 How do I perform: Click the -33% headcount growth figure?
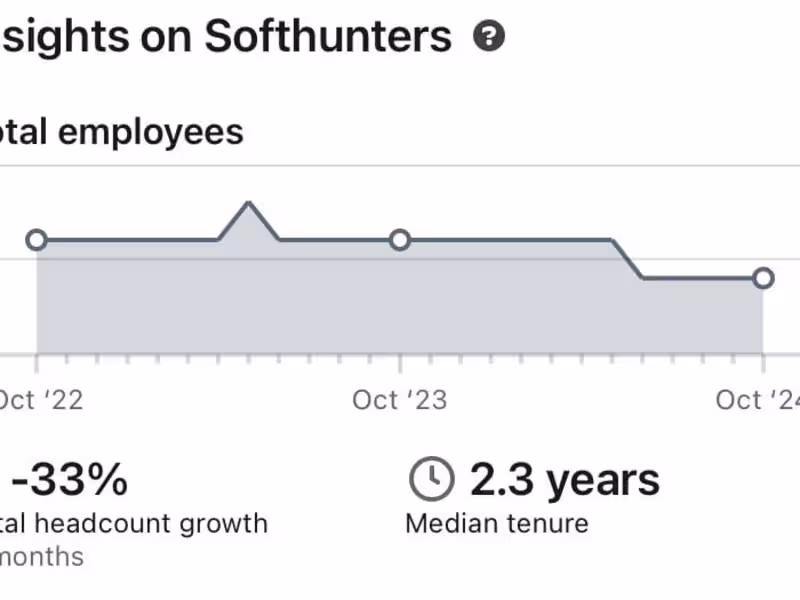[72, 481]
